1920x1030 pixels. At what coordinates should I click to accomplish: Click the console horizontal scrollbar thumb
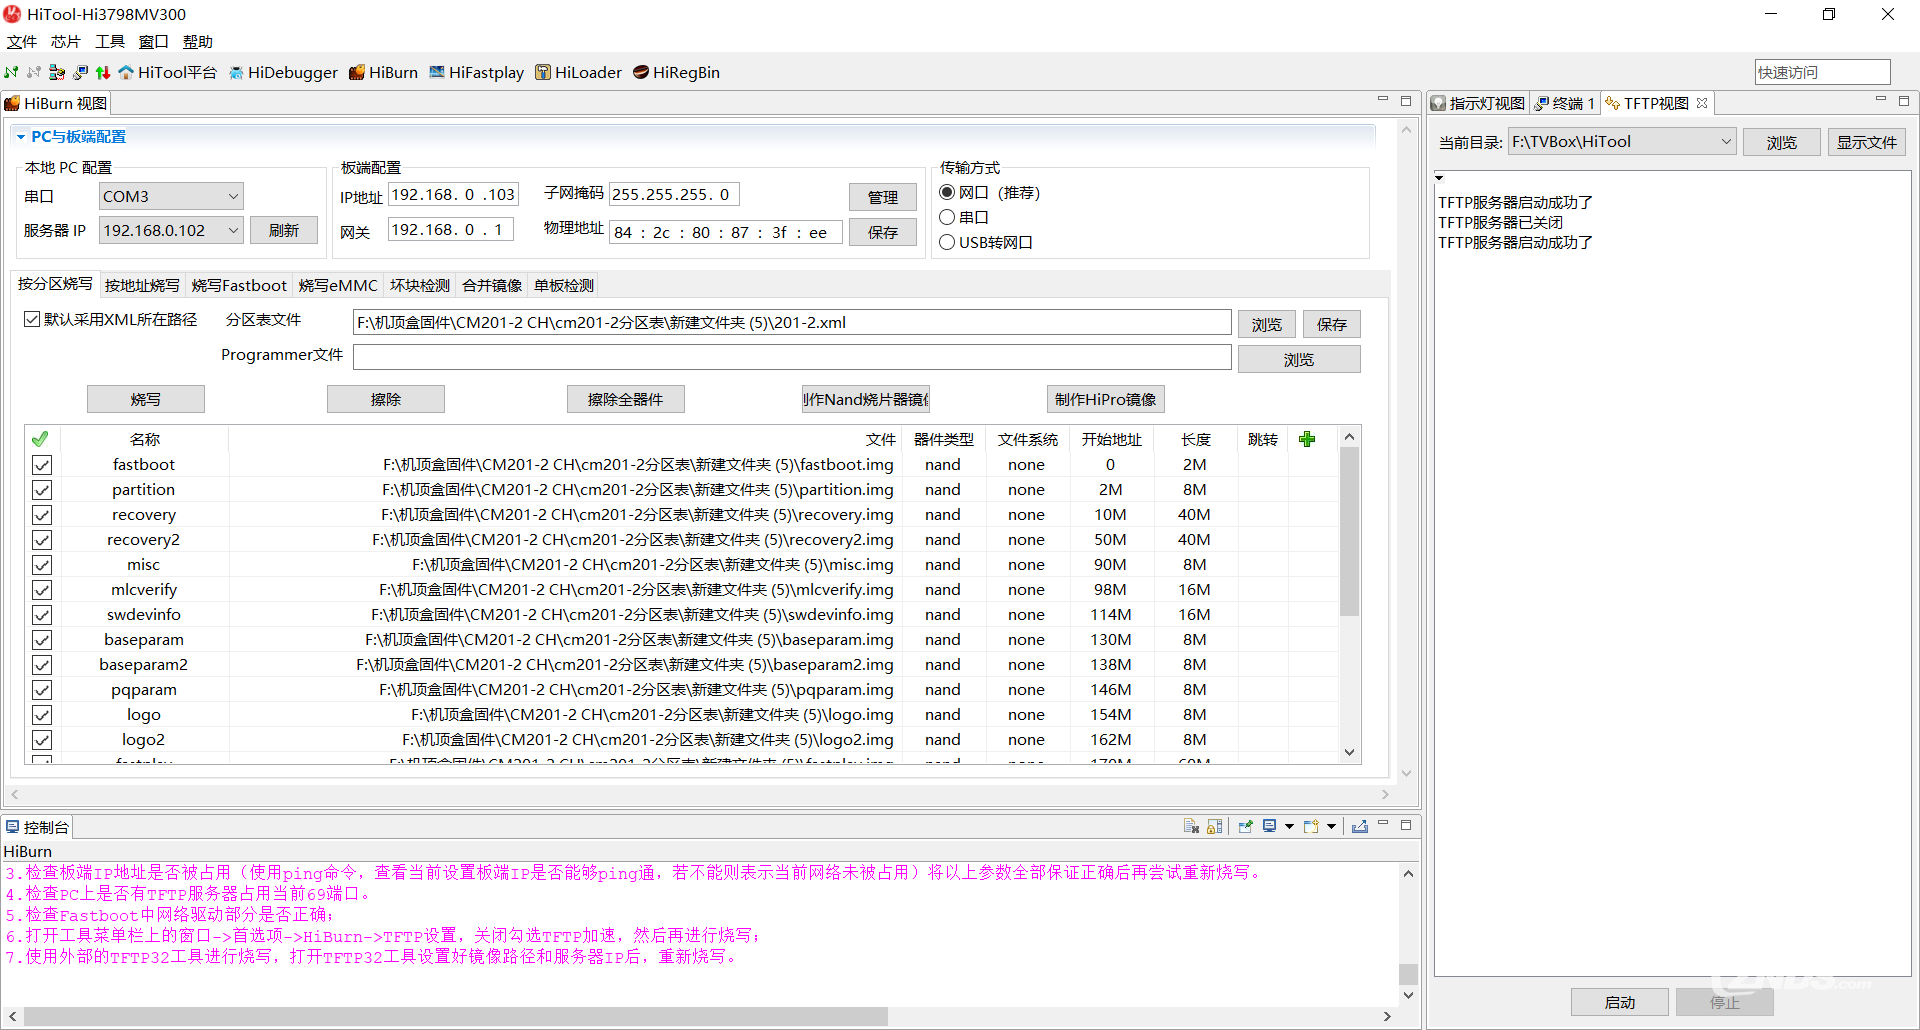tap(455, 1016)
